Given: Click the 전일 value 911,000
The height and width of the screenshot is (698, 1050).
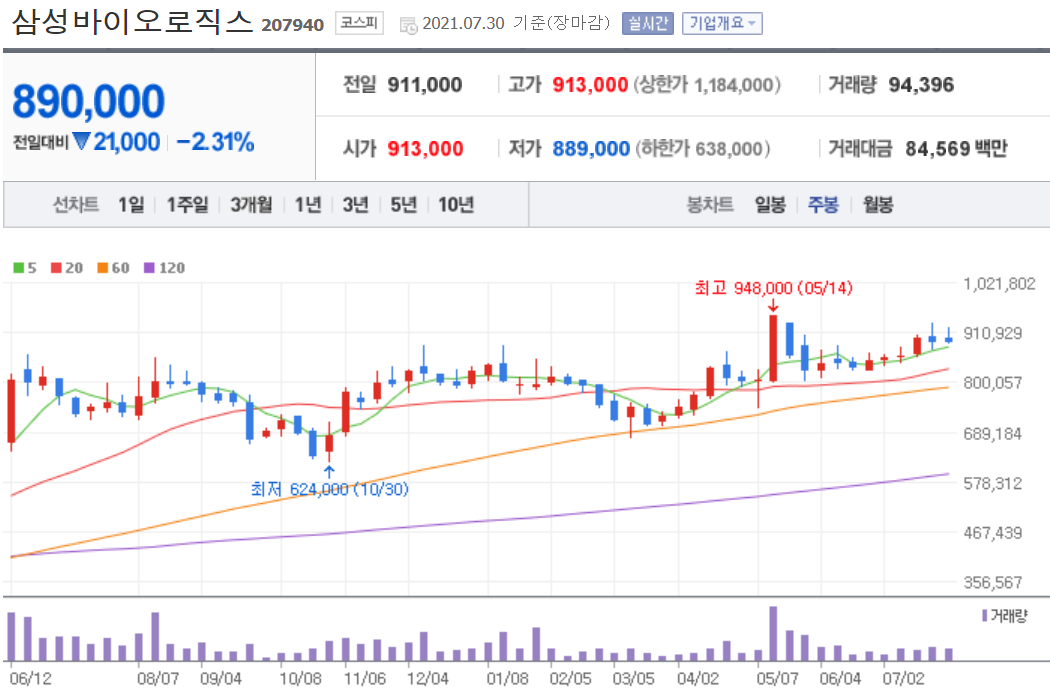Looking at the screenshot, I should (x=425, y=85).
